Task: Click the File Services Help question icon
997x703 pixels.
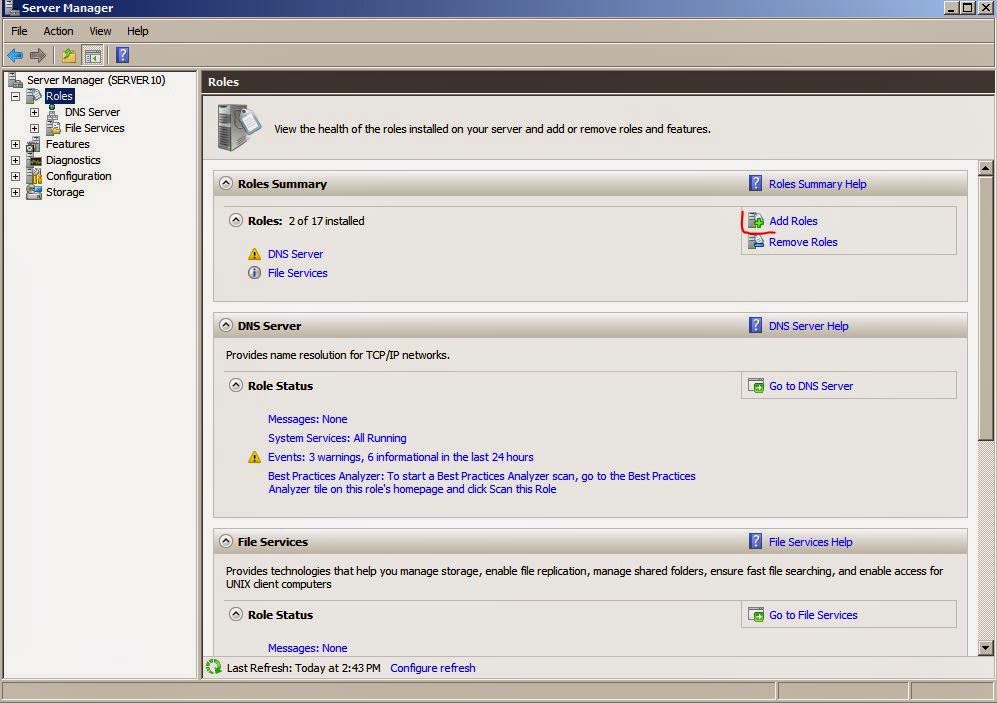Action: [x=755, y=542]
